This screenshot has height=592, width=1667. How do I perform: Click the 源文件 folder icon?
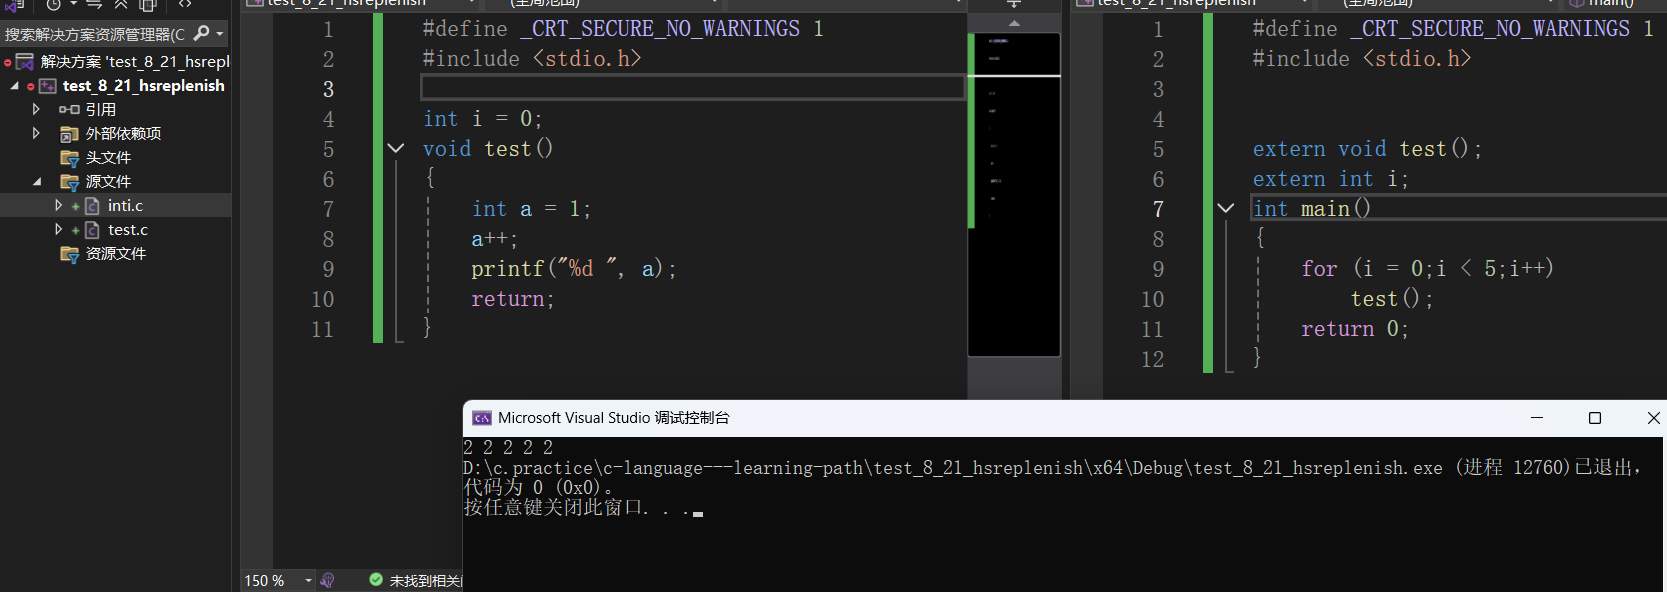coord(69,182)
